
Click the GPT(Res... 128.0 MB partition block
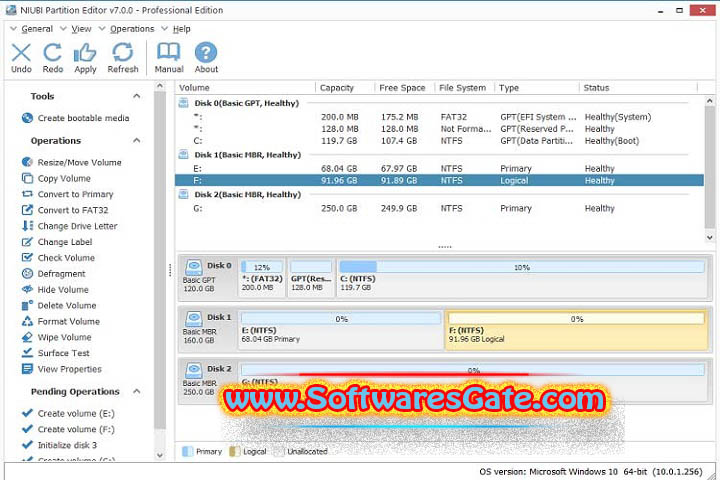[311, 277]
